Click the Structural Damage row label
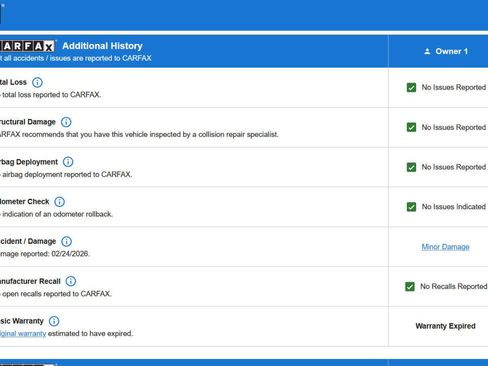This screenshot has height=366, width=488. click(28, 122)
